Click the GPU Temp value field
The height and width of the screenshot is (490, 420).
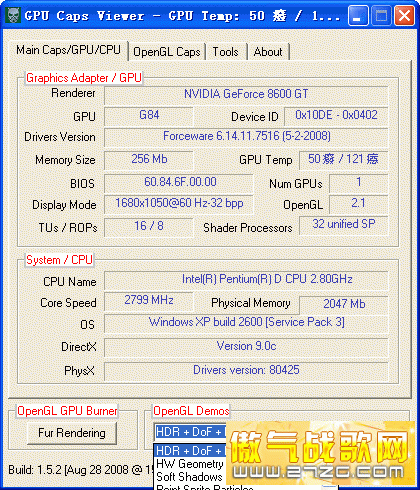tap(344, 160)
